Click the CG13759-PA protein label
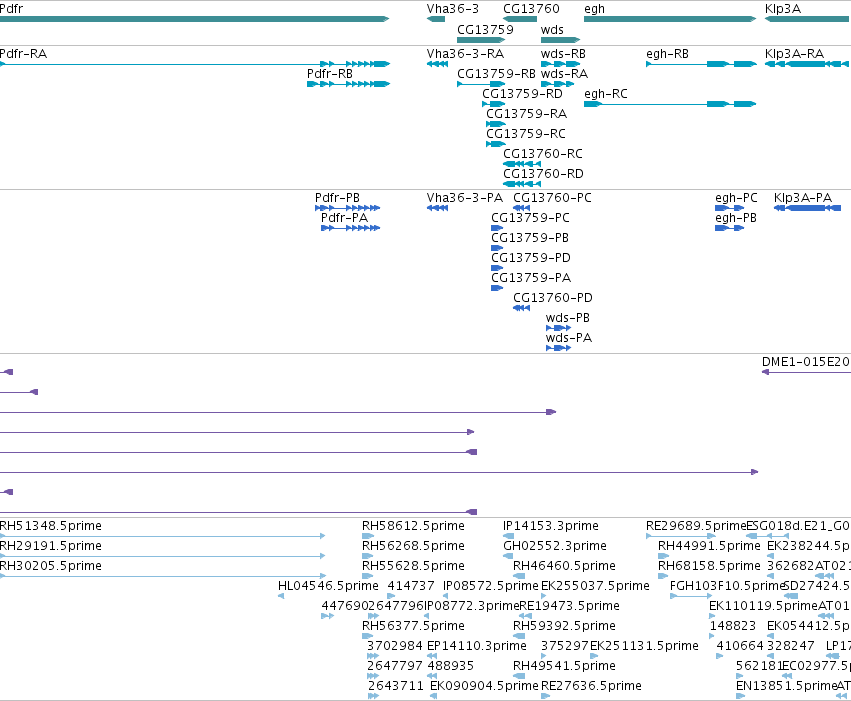851x701 pixels. click(x=531, y=278)
